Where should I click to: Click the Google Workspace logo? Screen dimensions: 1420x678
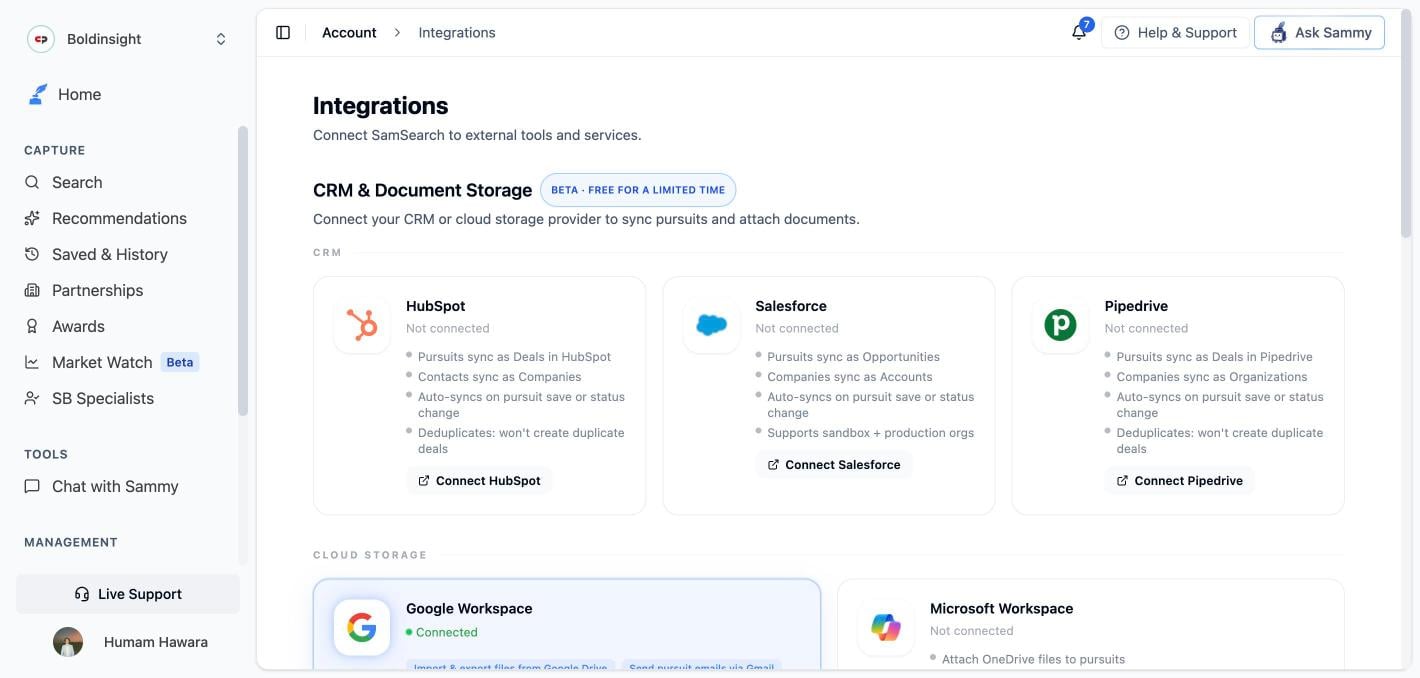(x=362, y=628)
